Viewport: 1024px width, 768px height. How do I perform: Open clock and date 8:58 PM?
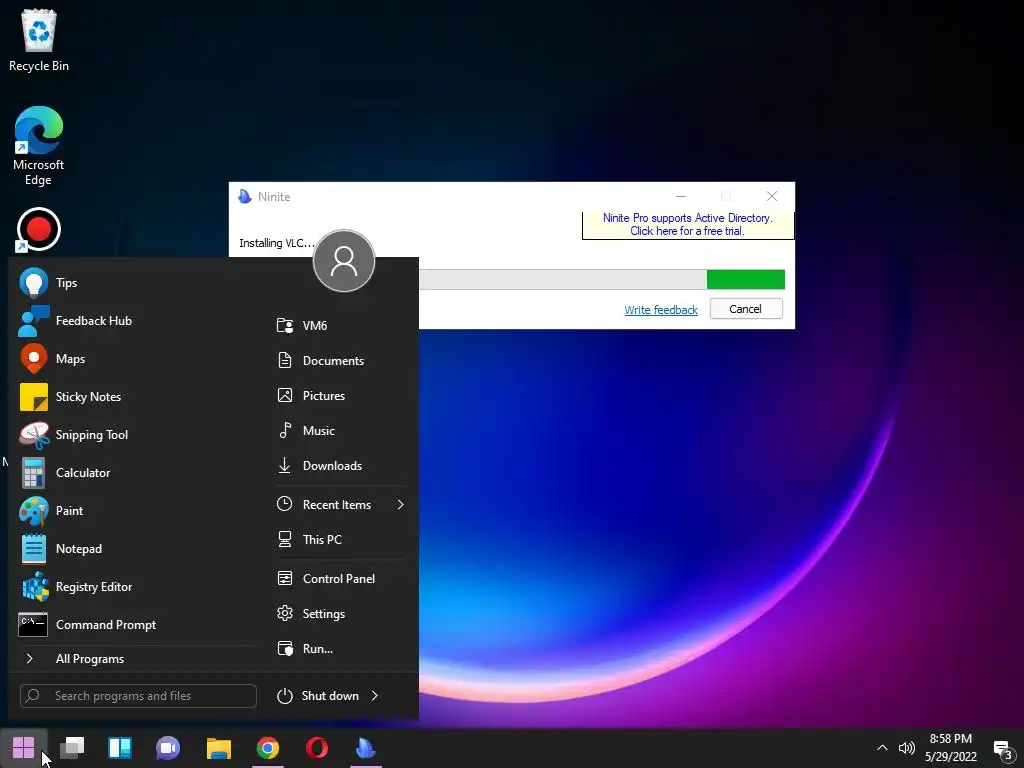pyautogui.click(x=951, y=748)
